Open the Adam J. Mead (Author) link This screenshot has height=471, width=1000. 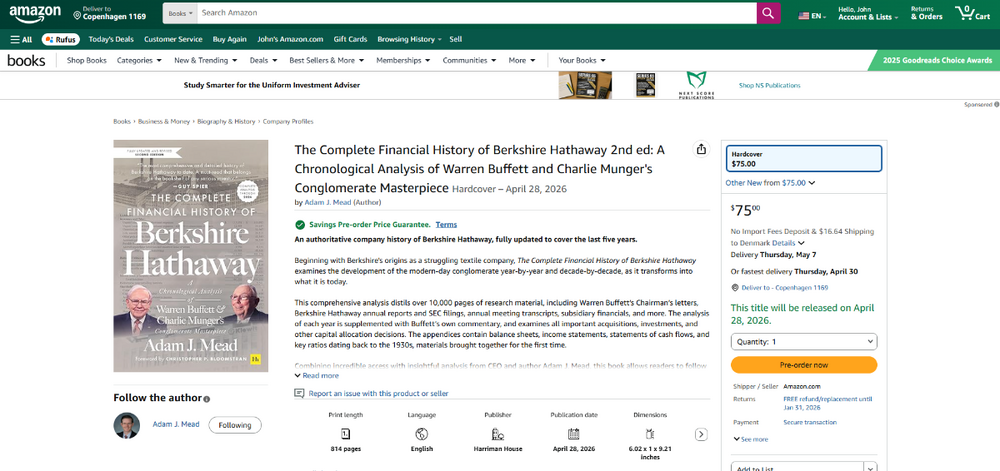pyautogui.click(x=328, y=202)
